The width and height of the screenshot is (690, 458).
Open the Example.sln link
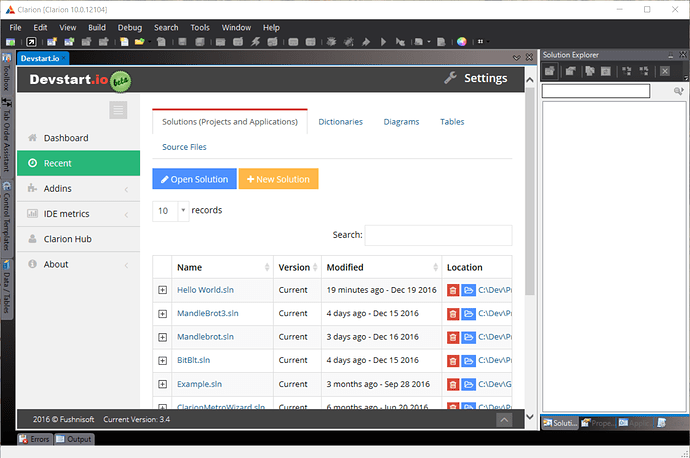199,384
